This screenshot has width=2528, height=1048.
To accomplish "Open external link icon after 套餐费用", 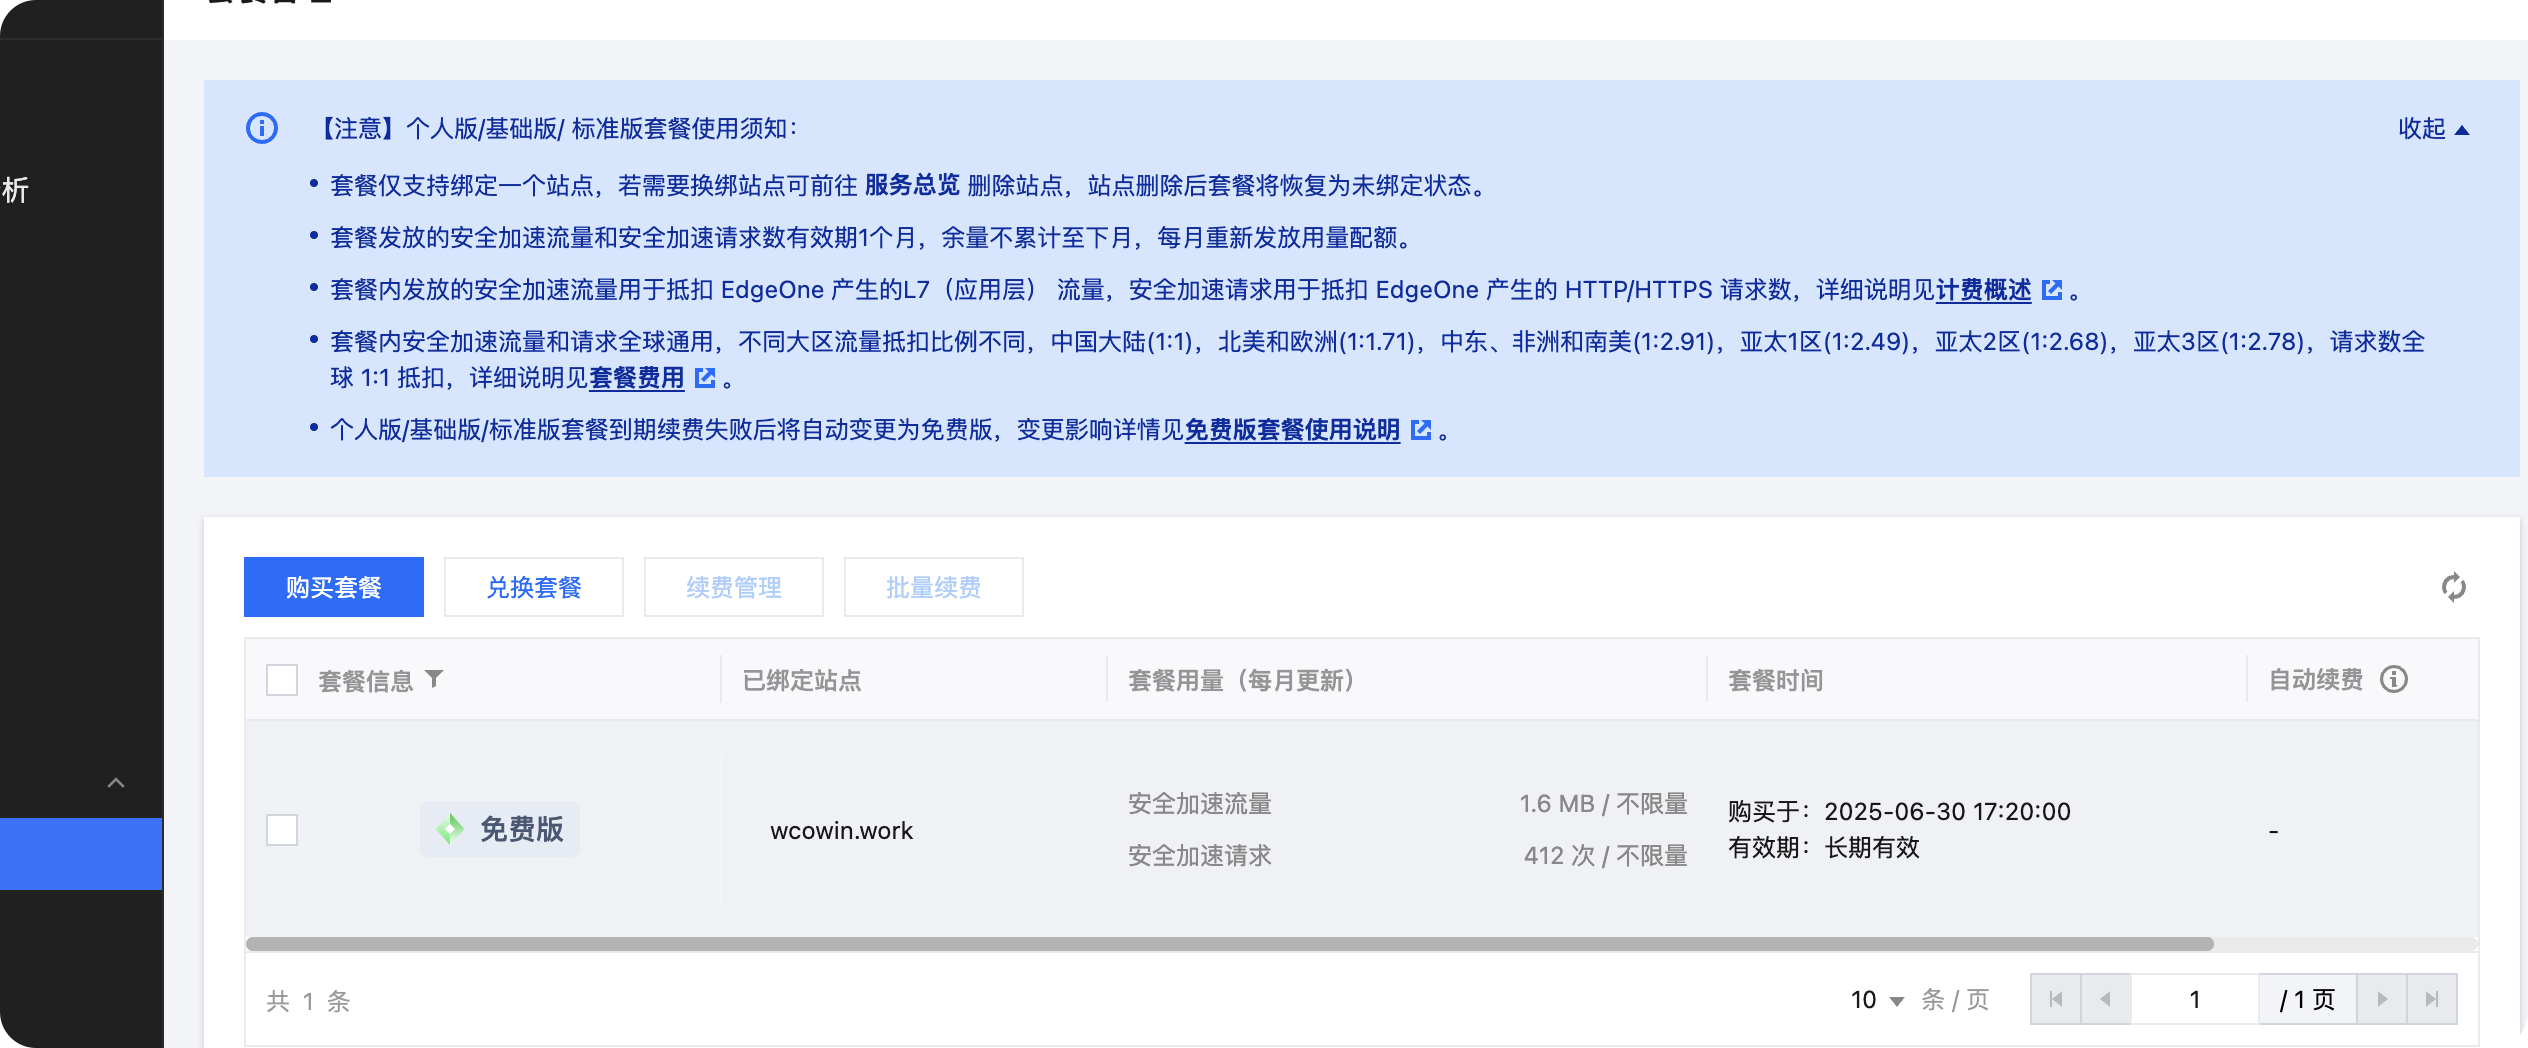I will [x=705, y=378].
